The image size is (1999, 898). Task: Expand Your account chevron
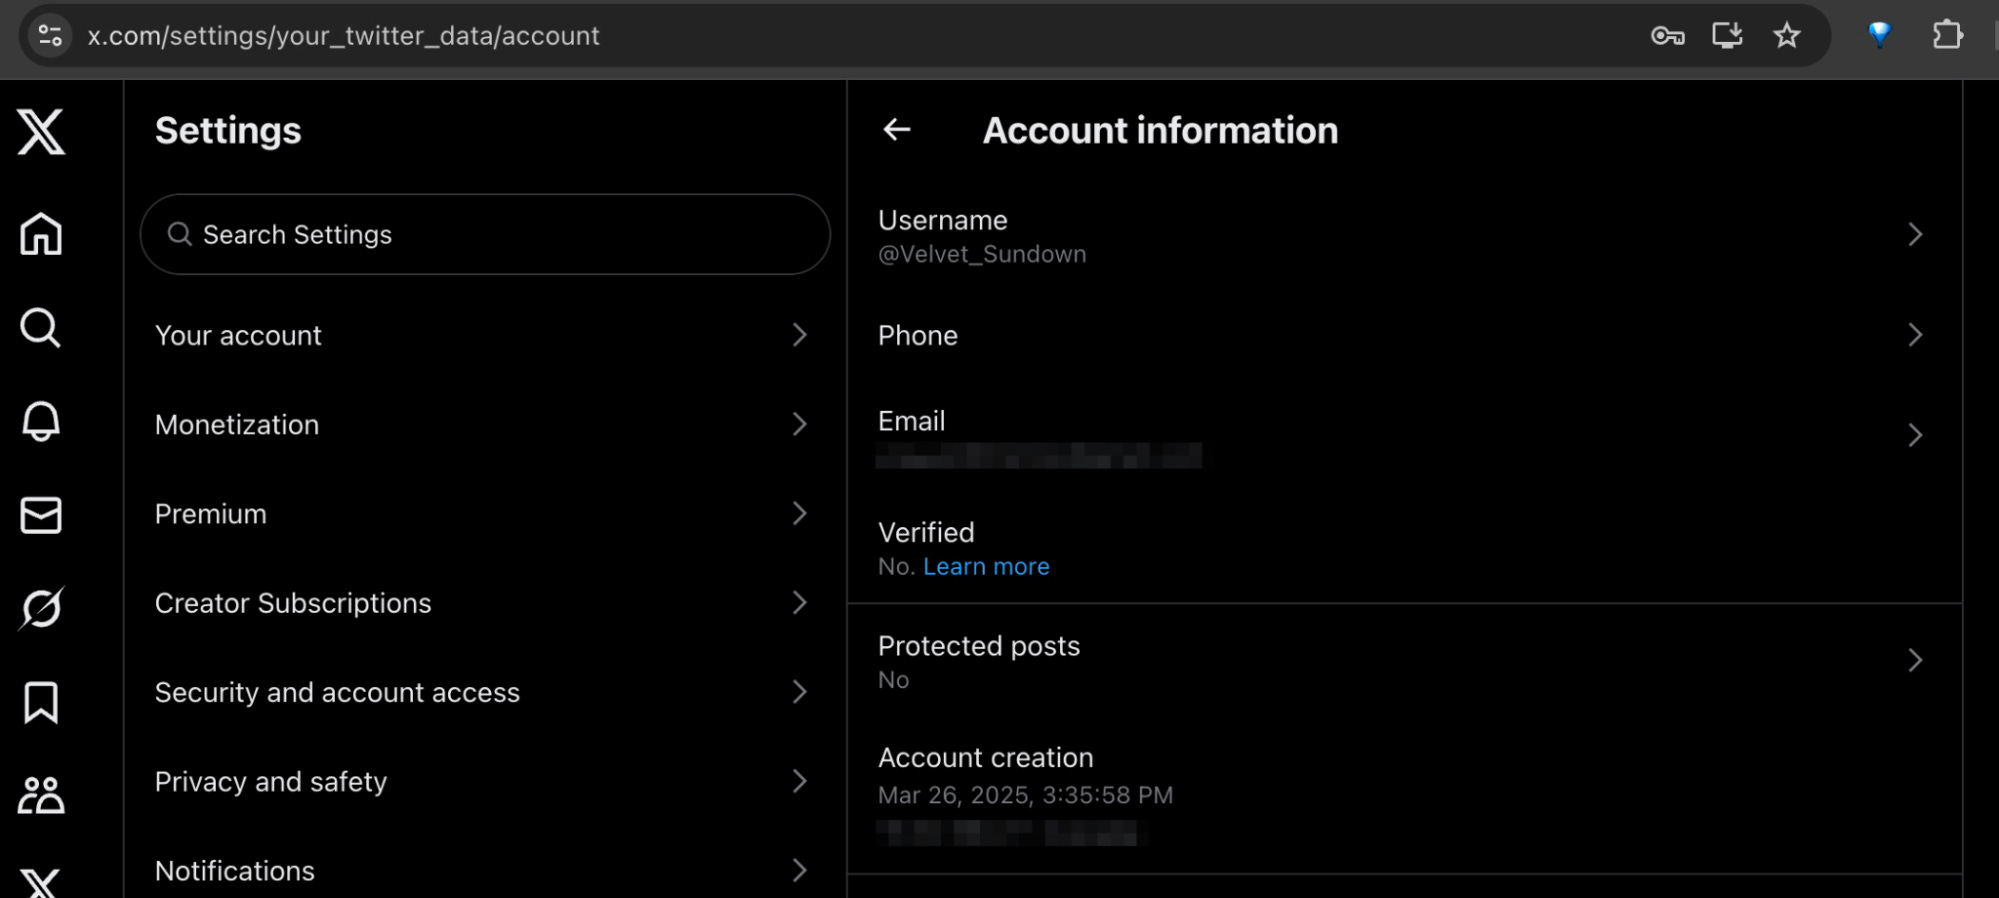799,335
